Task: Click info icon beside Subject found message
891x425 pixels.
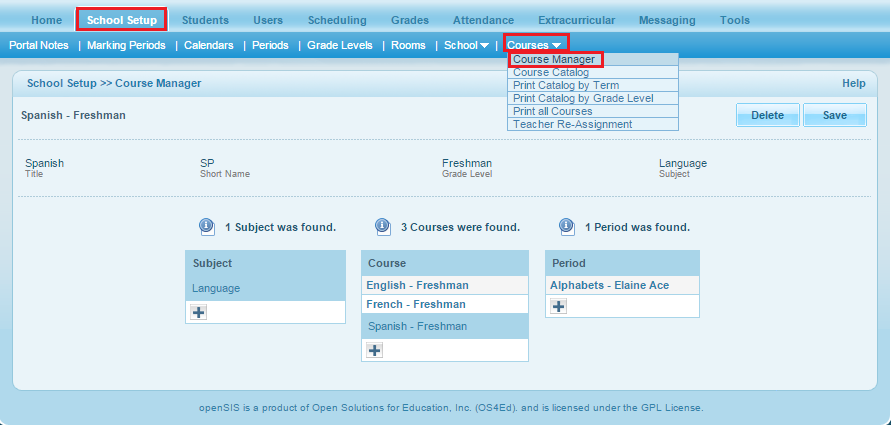Action: point(206,226)
